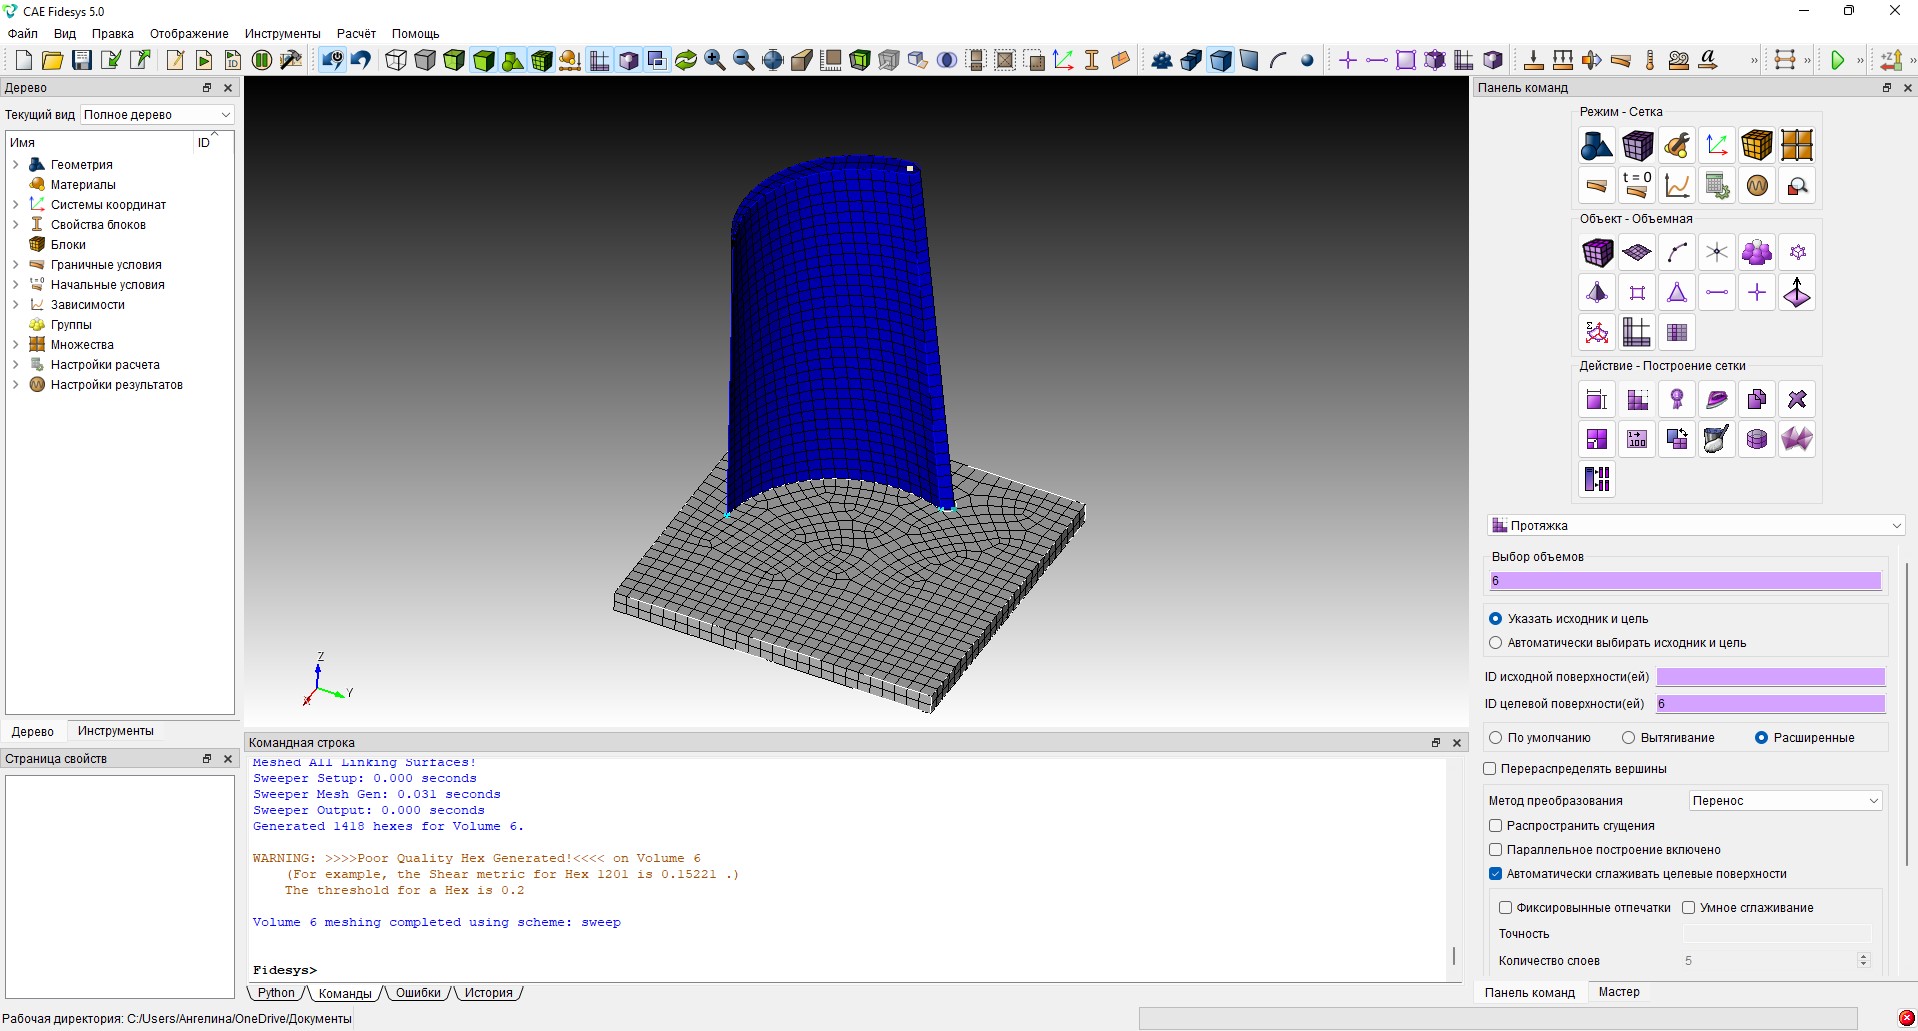Click 'ID исходной поверхности' input field
Viewport: 1918px width, 1031px height.
pos(1770,677)
